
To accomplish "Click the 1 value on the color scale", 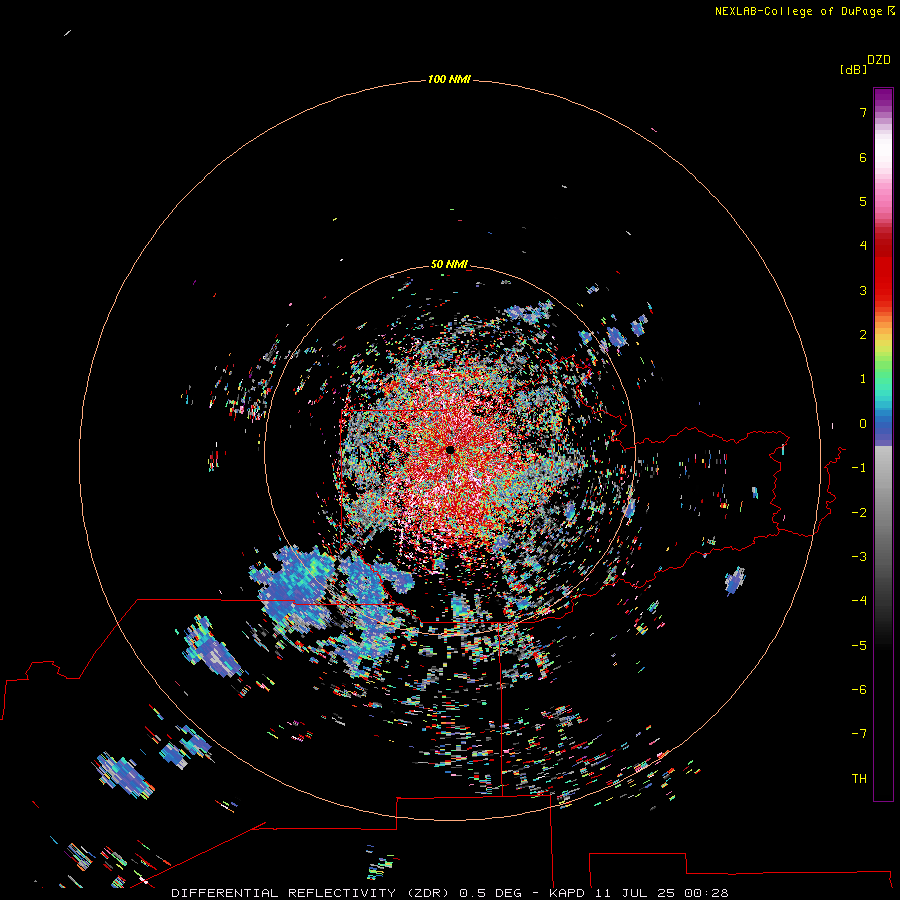I will click(863, 379).
